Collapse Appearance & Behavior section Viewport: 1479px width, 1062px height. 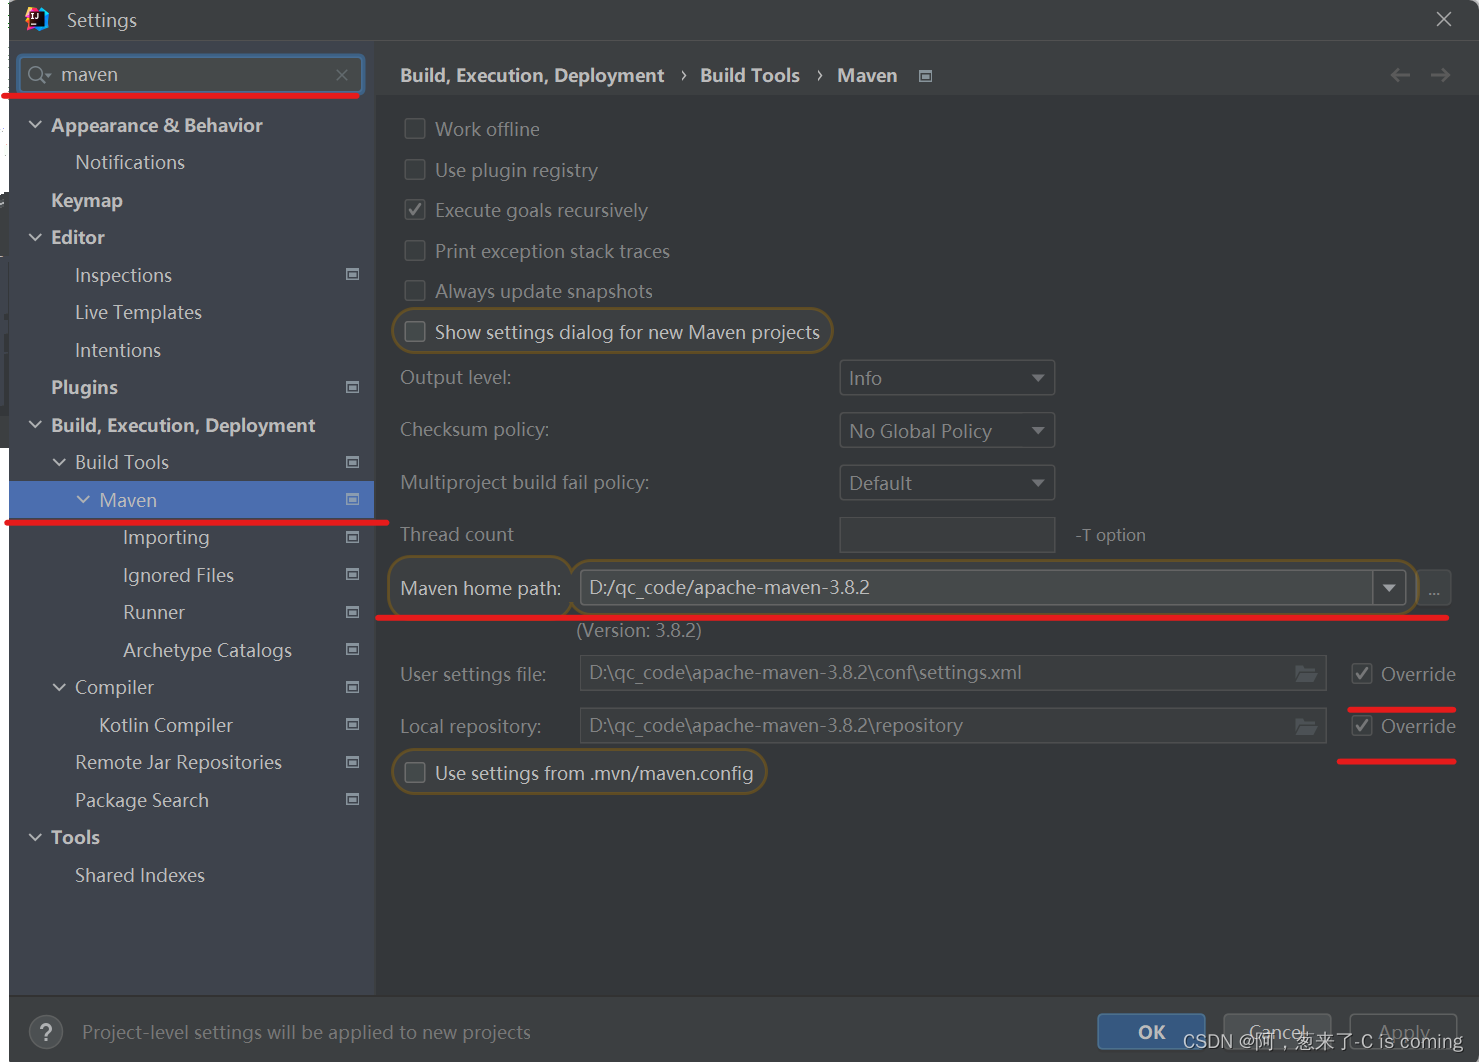(x=35, y=125)
